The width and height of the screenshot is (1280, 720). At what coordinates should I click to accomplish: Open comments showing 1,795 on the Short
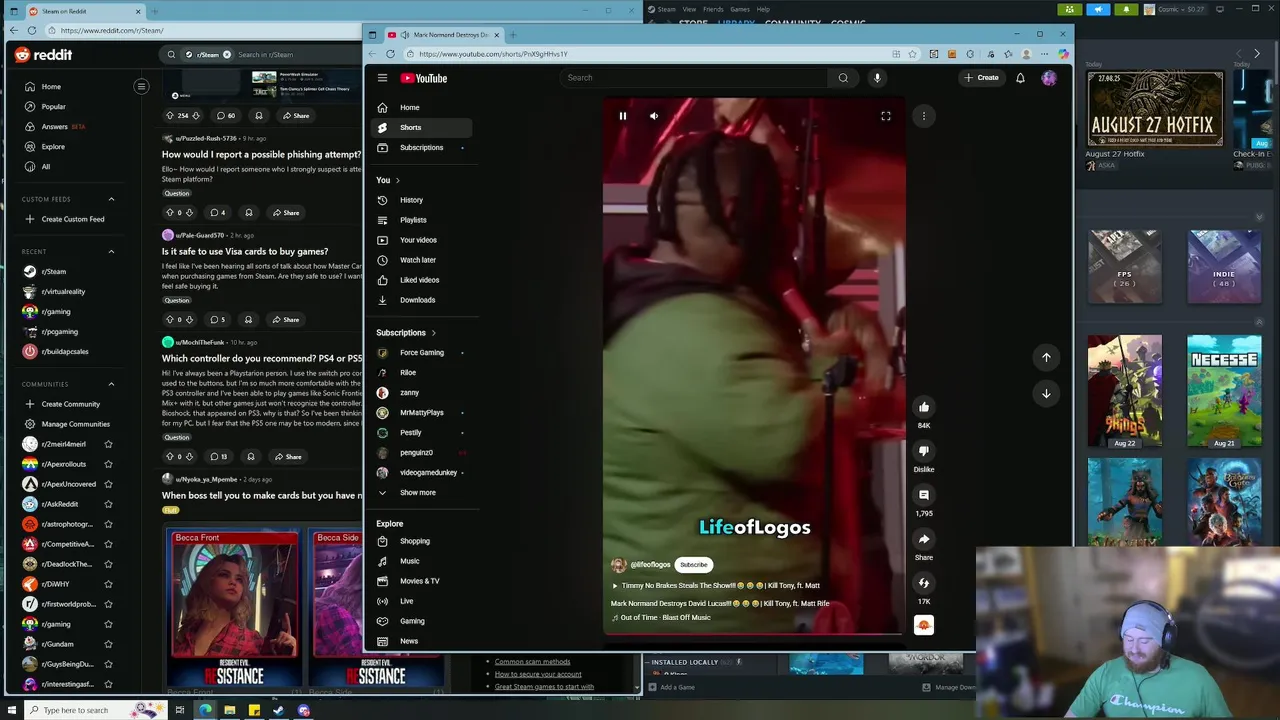(924, 495)
